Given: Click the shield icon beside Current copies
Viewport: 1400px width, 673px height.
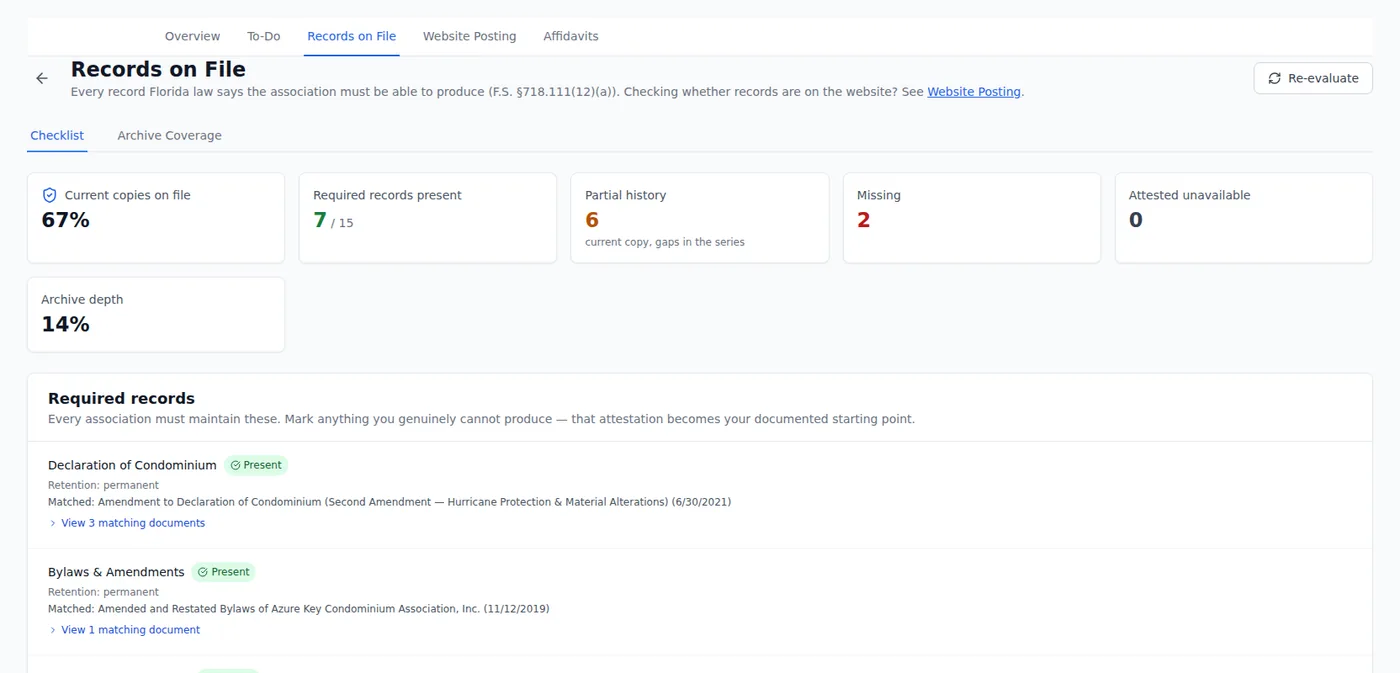Looking at the screenshot, I should [49, 195].
